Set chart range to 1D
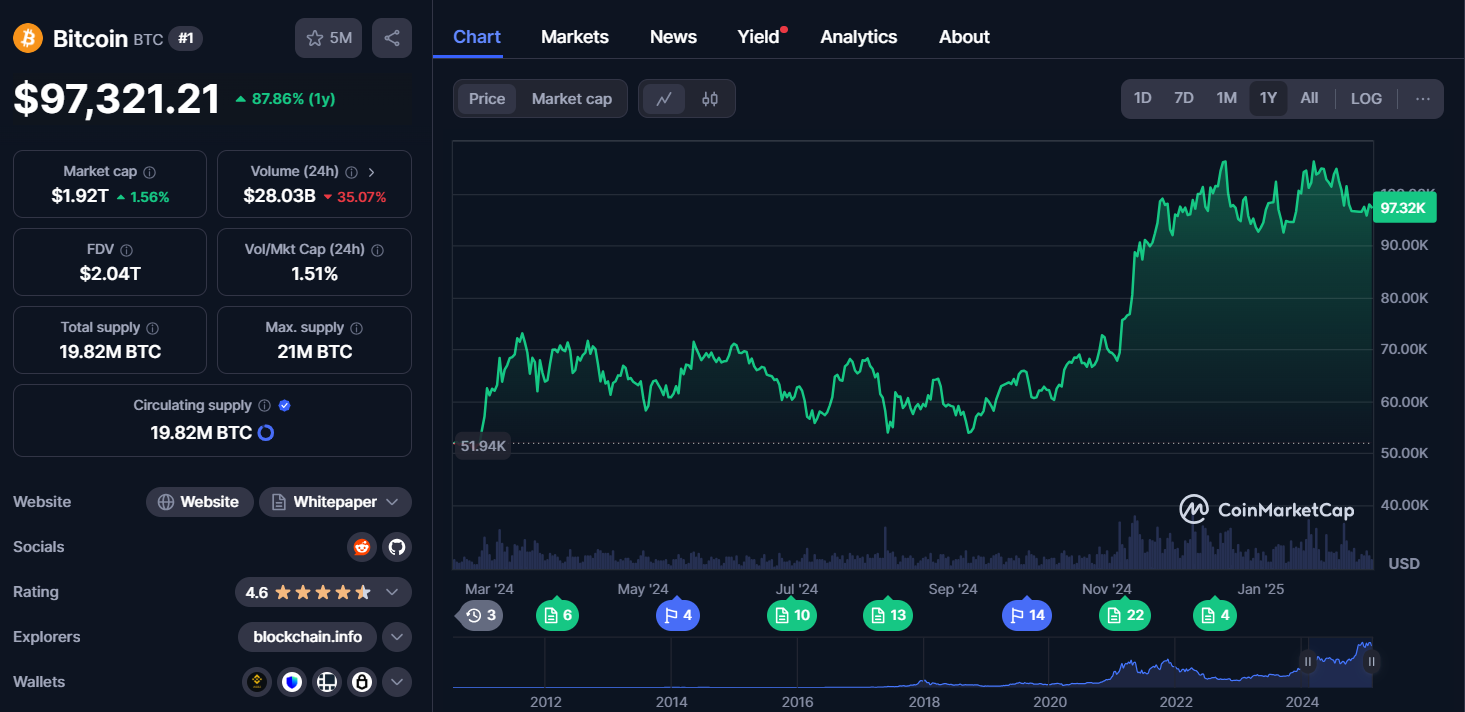 1143,98
